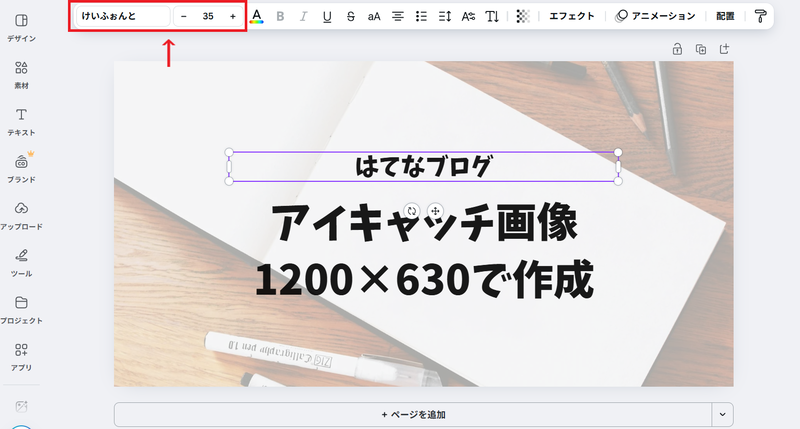Click the right side resize handle of text box
Viewport: 800px width, 429px height.
pyautogui.click(x=618, y=167)
